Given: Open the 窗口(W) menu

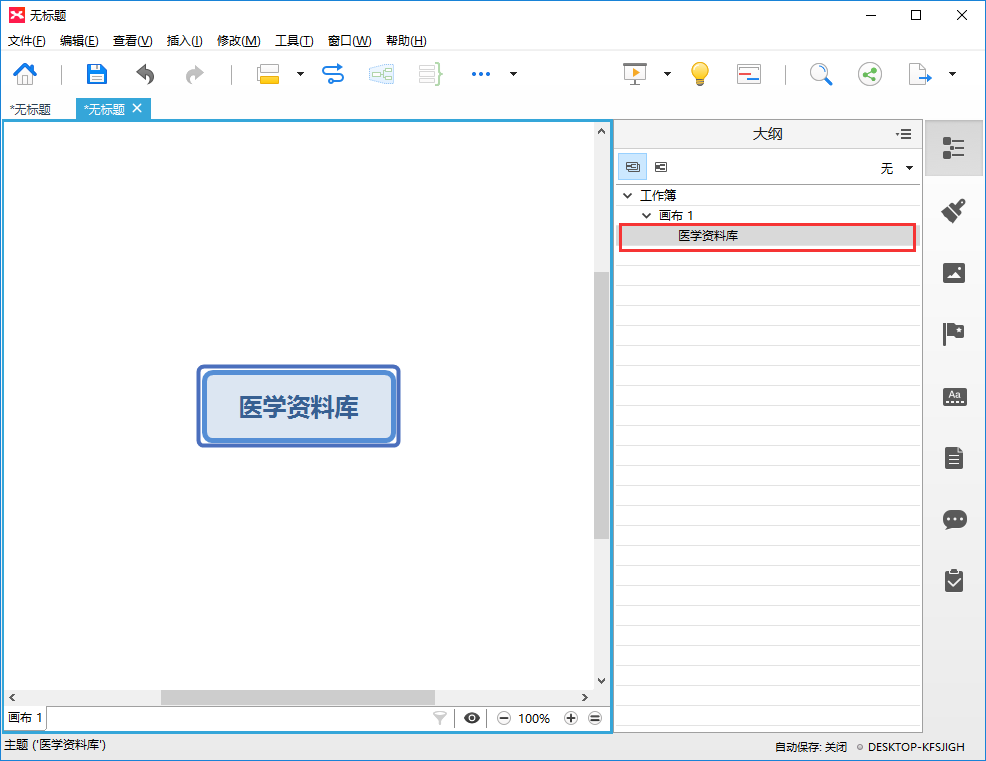Looking at the screenshot, I should point(350,41).
